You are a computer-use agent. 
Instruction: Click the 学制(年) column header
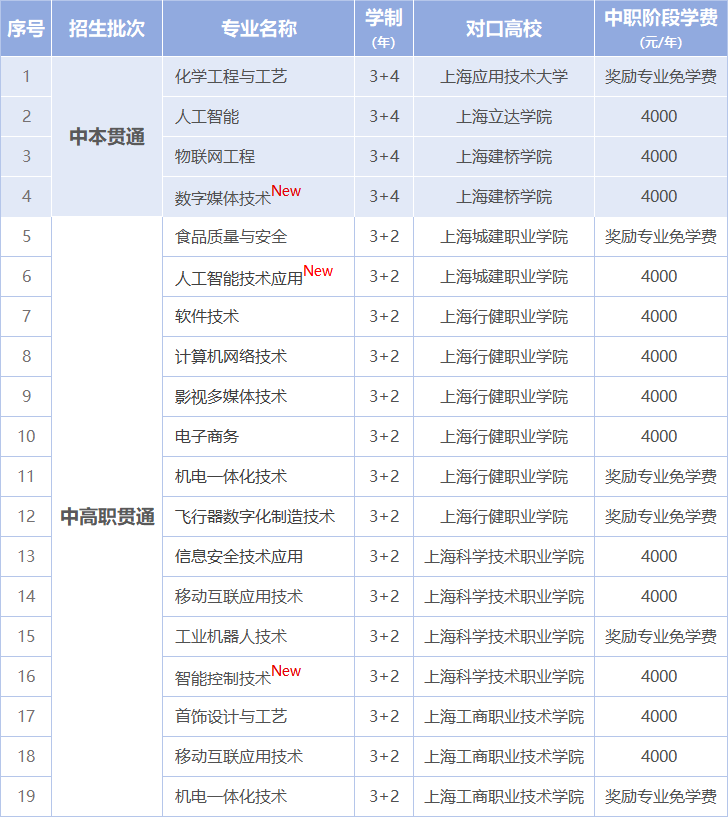[x=384, y=28]
